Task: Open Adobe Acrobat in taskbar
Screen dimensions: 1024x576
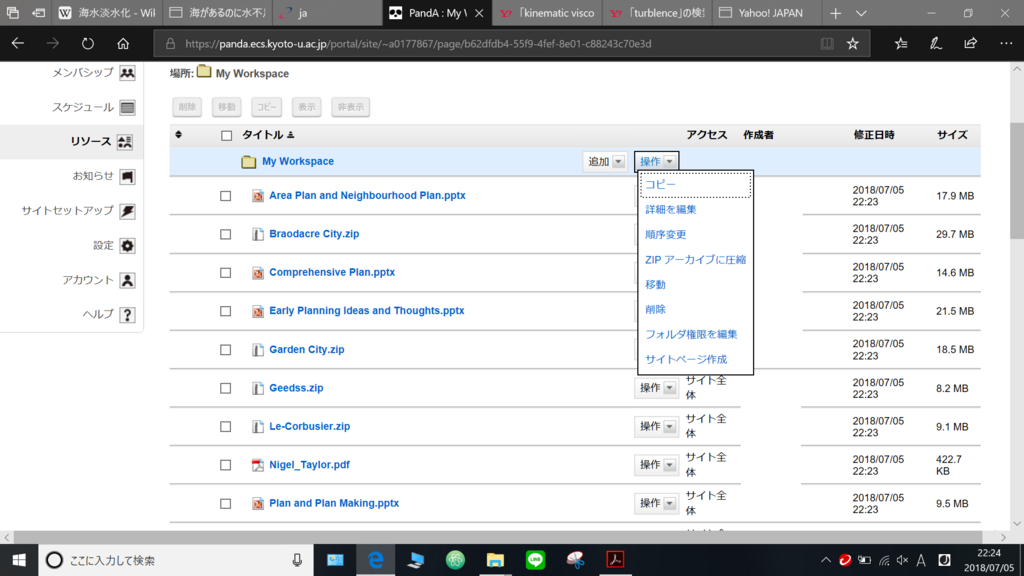Action: click(x=615, y=560)
